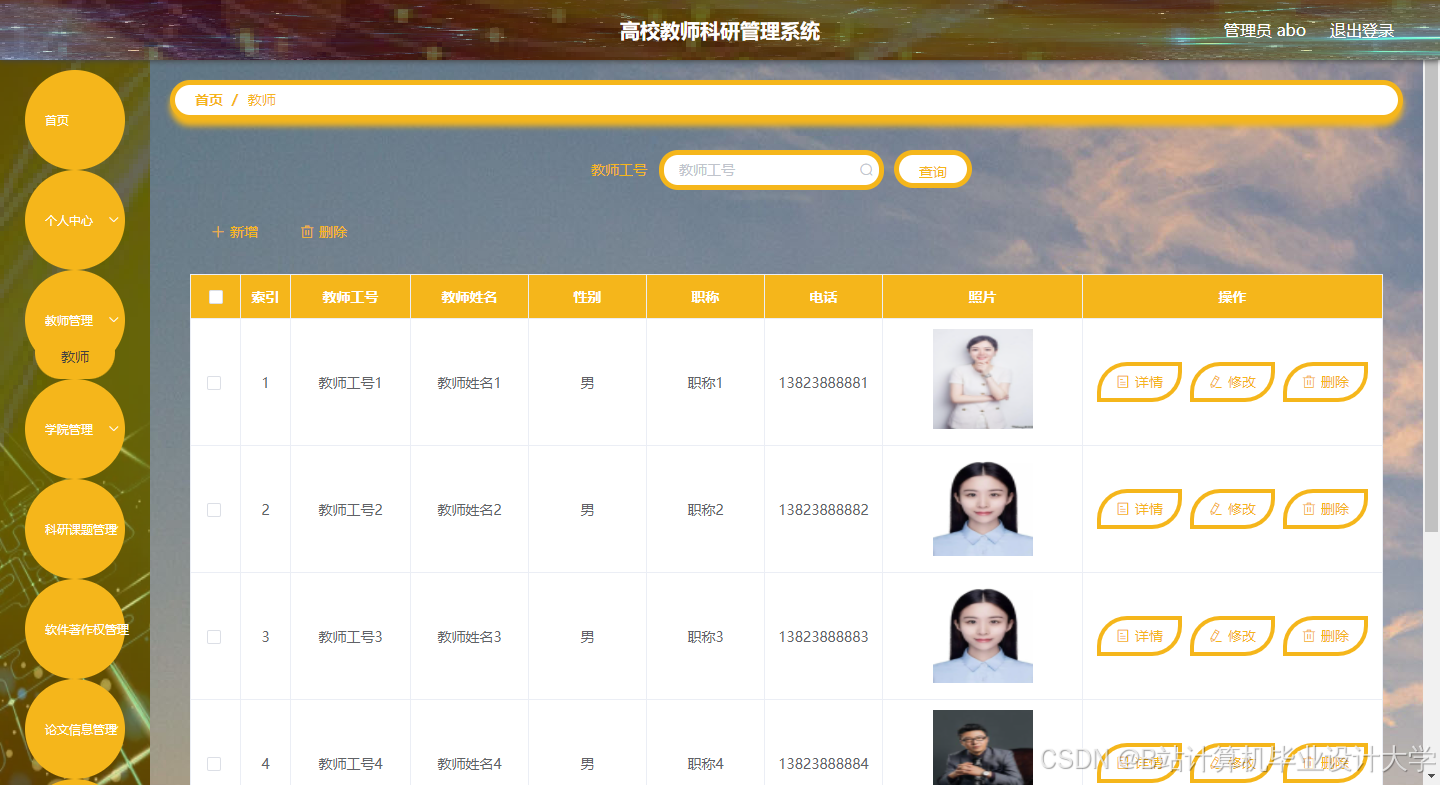This screenshot has height=785, width=1440.
Task: Toggle the select-all checkbox in table header
Action: [x=216, y=297]
